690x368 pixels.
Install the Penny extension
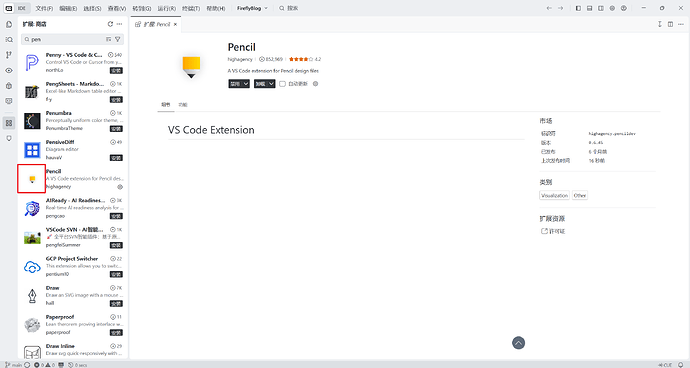click(x=116, y=70)
